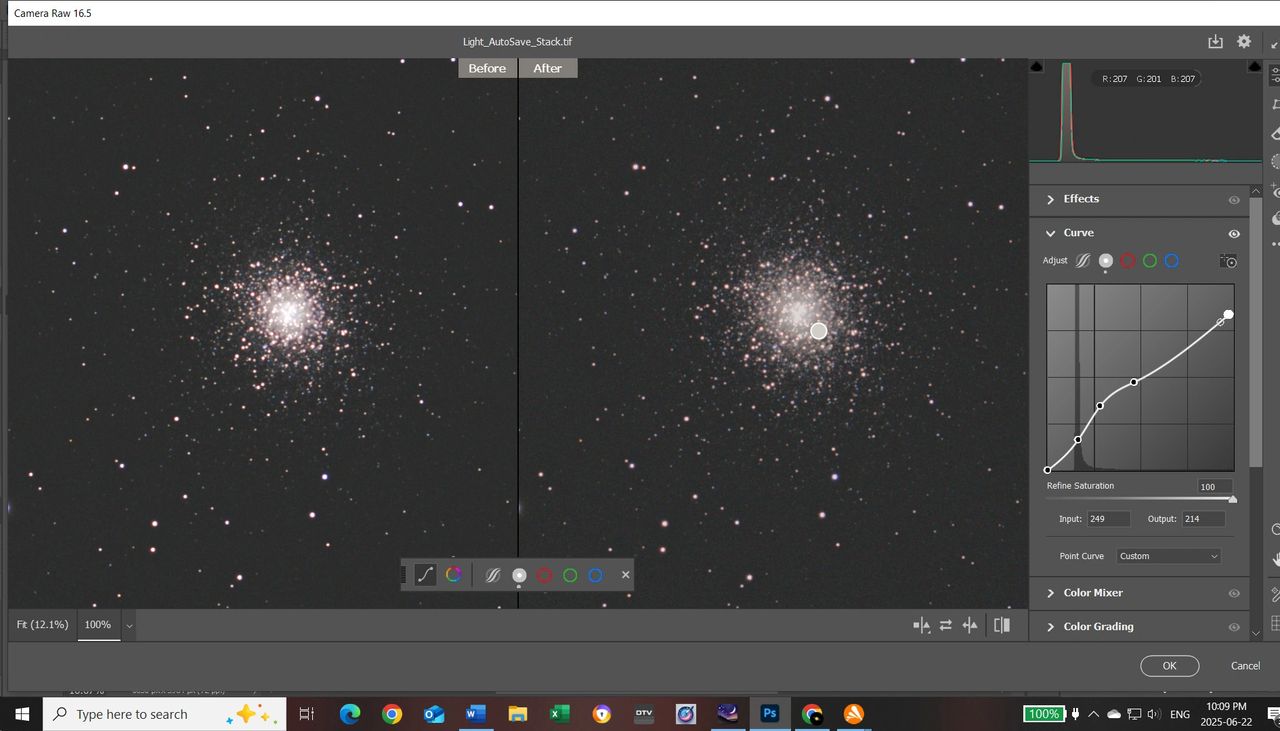Image resolution: width=1280 pixels, height=731 pixels.
Task: Open the Point Curve preset dropdown
Action: 1168,556
